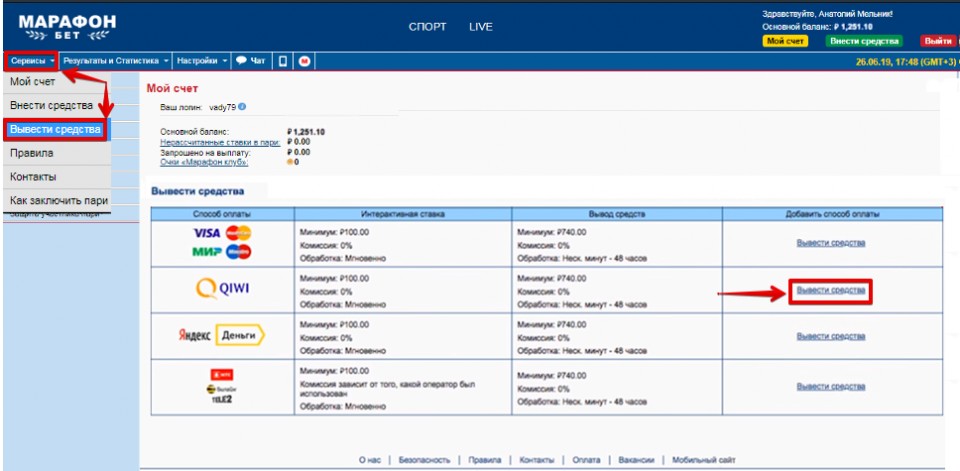This screenshot has height=471, width=960.
Task: Click the red M round icon
Action: (304, 61)
